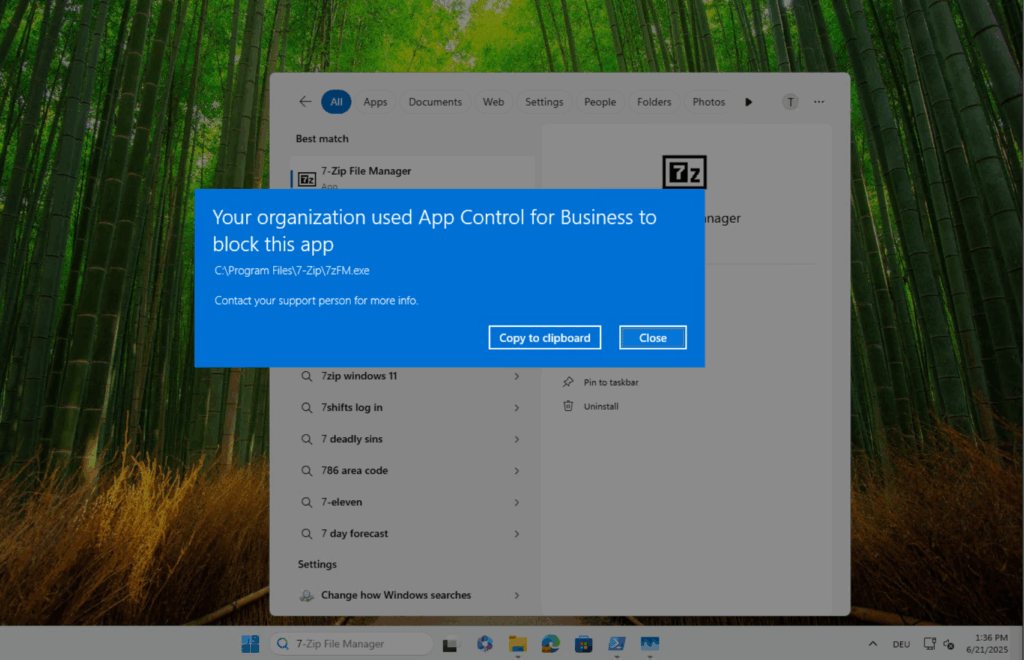Select the Documents filter tab

point(435,102)
